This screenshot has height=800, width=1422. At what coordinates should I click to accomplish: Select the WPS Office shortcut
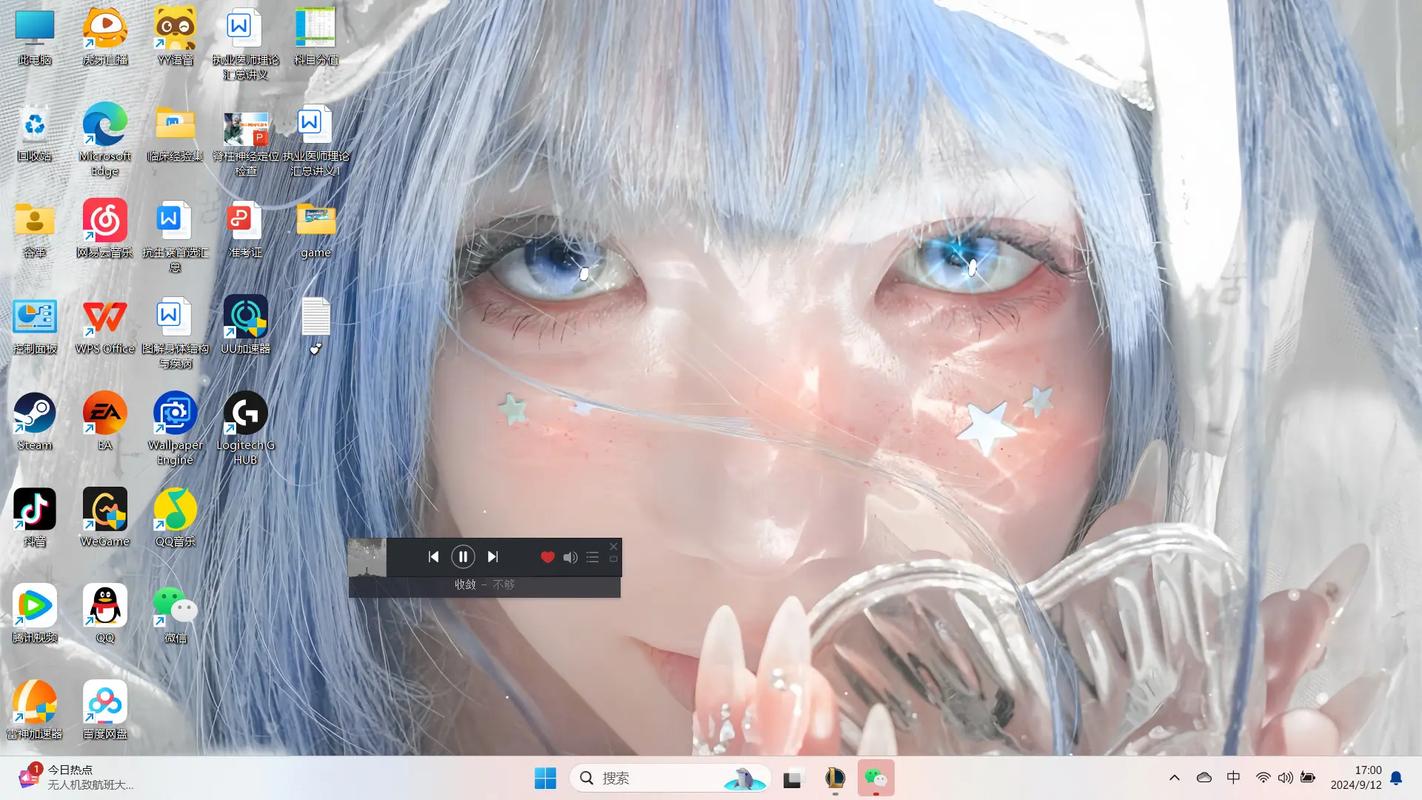pos(105,325)
